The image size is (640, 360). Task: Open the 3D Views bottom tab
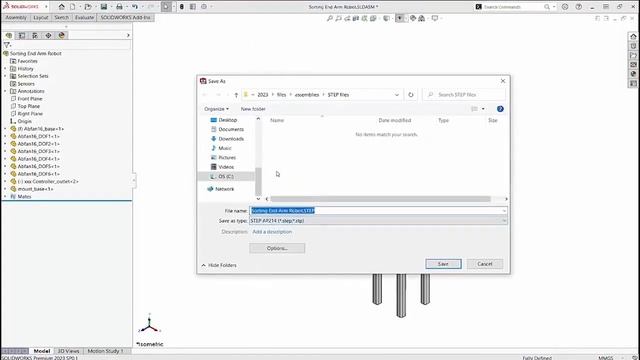68,351
